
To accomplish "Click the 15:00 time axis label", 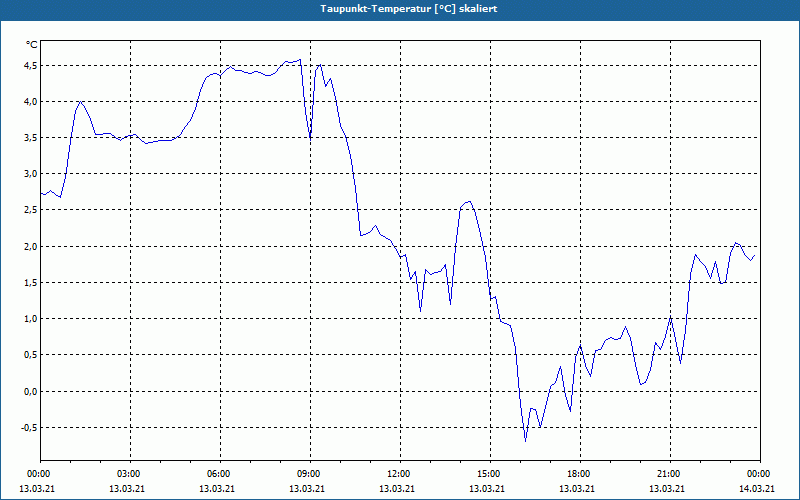I will [x=490, y=474].
